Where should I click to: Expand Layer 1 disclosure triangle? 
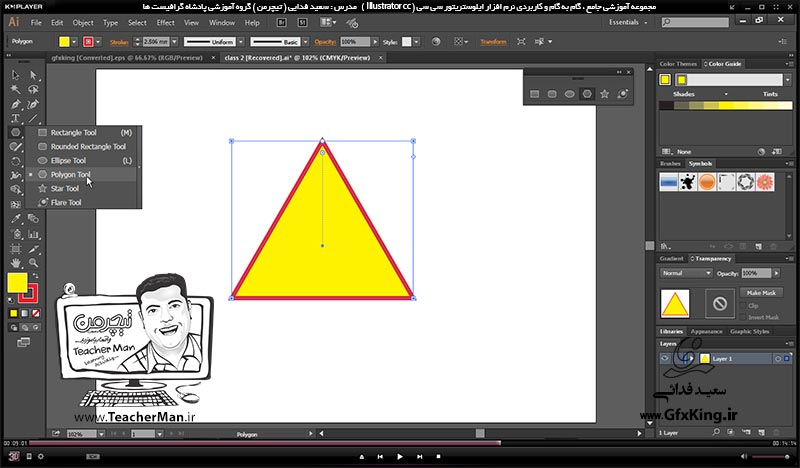point(692,359)
